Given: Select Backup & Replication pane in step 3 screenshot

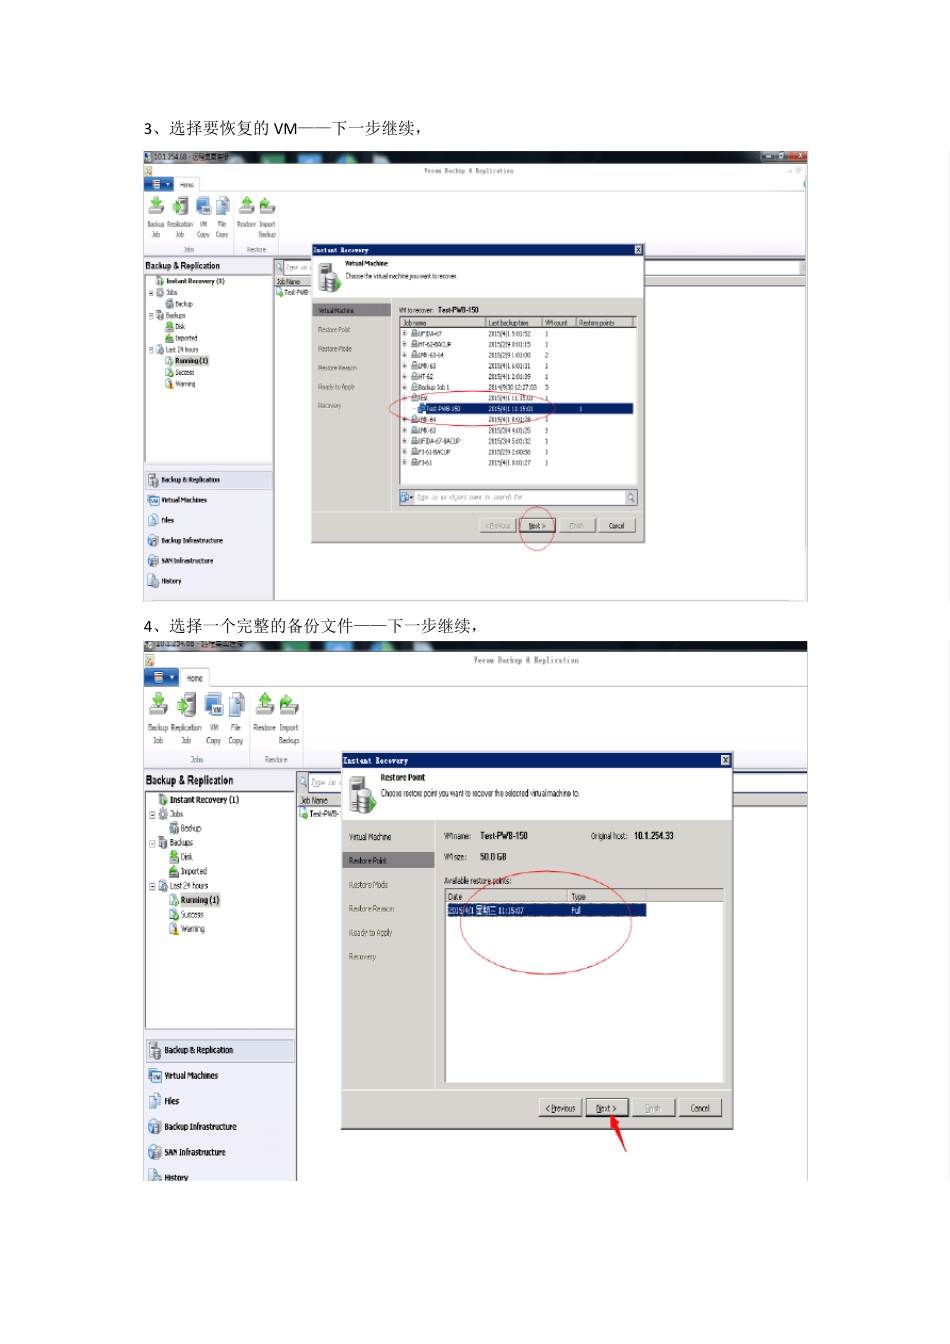Looking at the screenshot, I should [209, 480].
